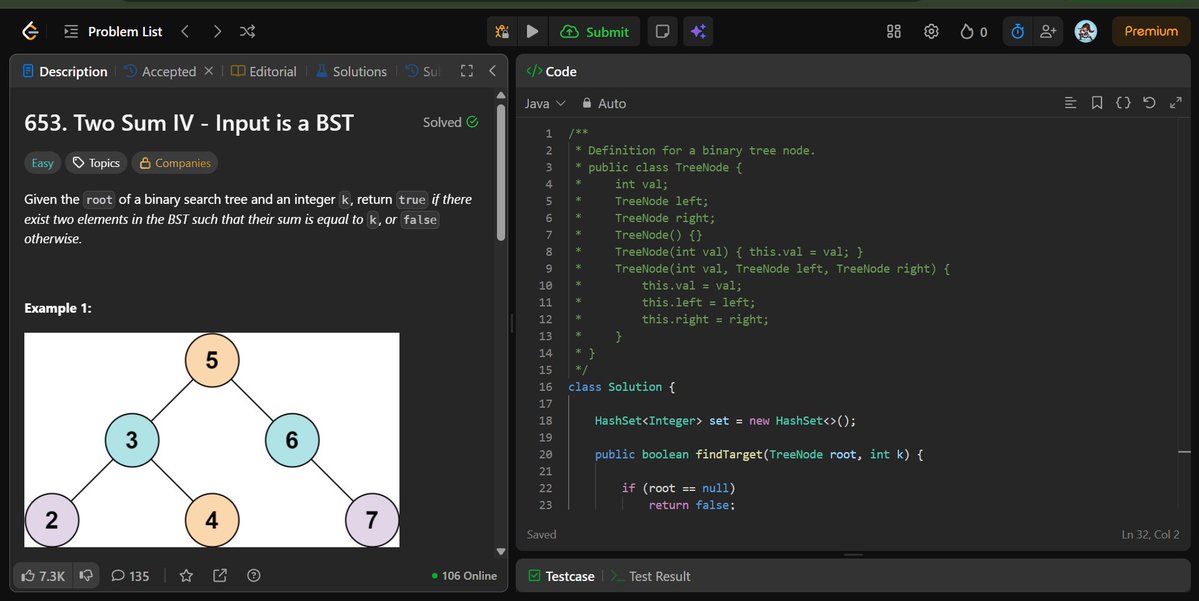This screenshot has width=1199, height=601.
Task: Click the Ln 32, Col 2 status
Action: (1151, 534)
